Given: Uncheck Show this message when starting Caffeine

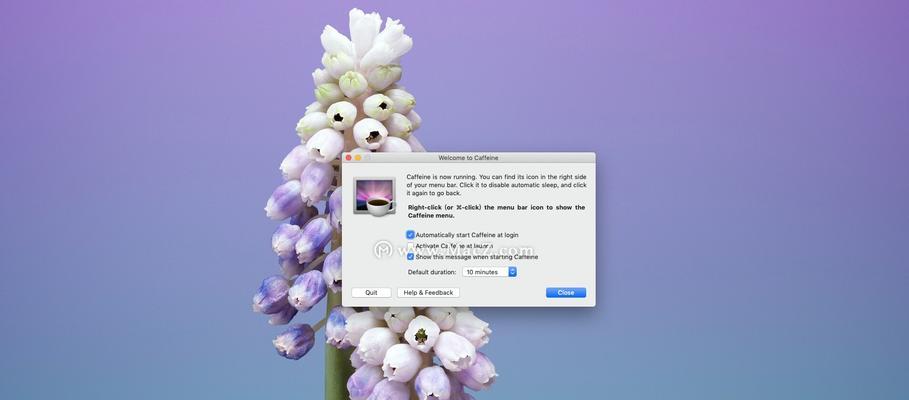Looking at the screenshot, I should tap(410, 256).
